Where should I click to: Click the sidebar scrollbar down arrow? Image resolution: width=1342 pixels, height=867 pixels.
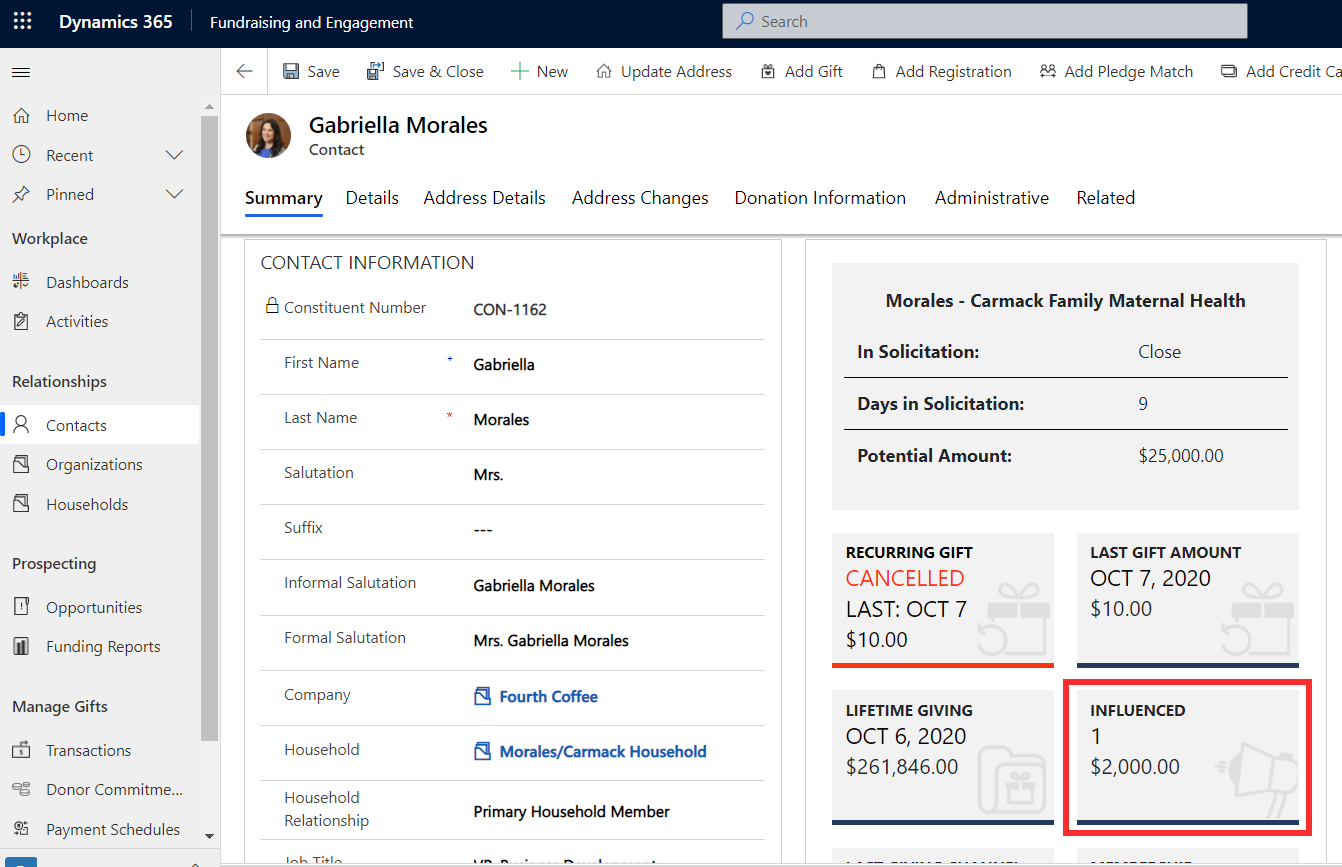209,835
